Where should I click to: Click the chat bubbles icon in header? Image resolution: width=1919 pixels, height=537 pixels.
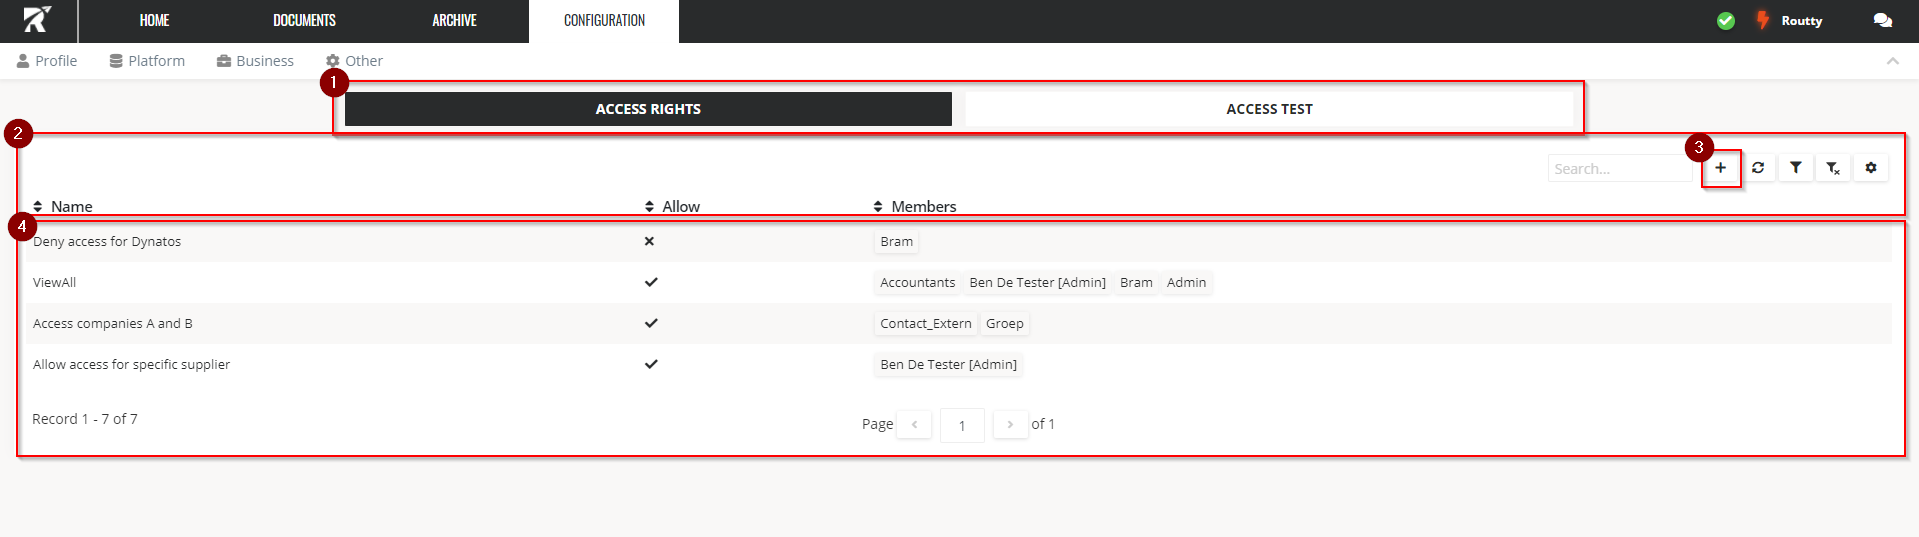coord(1882,21)
